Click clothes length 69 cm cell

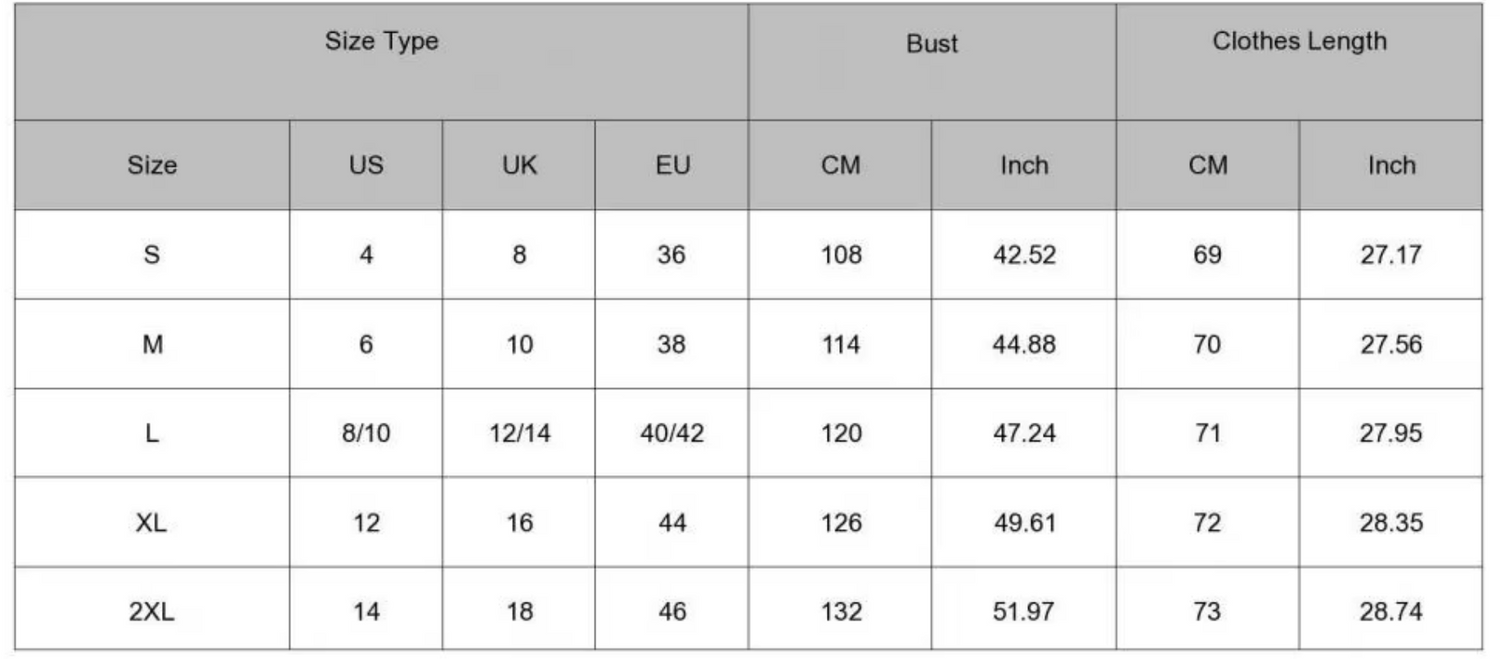click(1207, 255)
